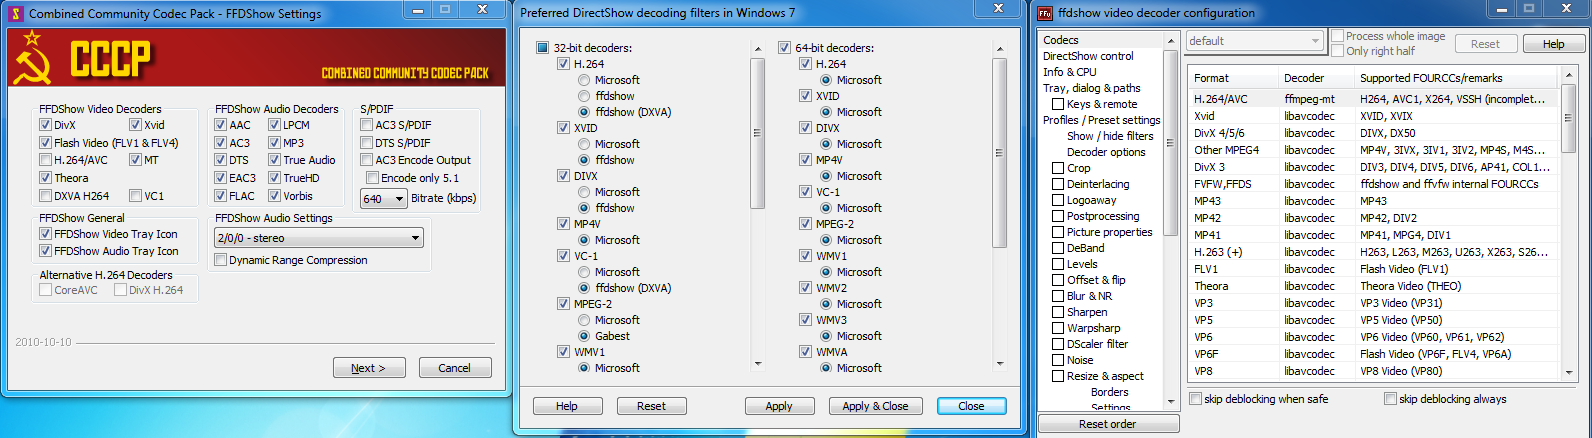Select ffdshow (DXVA) under 32-bit H.264
Image resolution: width=1592 pixels, height=438 pixels.
(x=584, y=112)
